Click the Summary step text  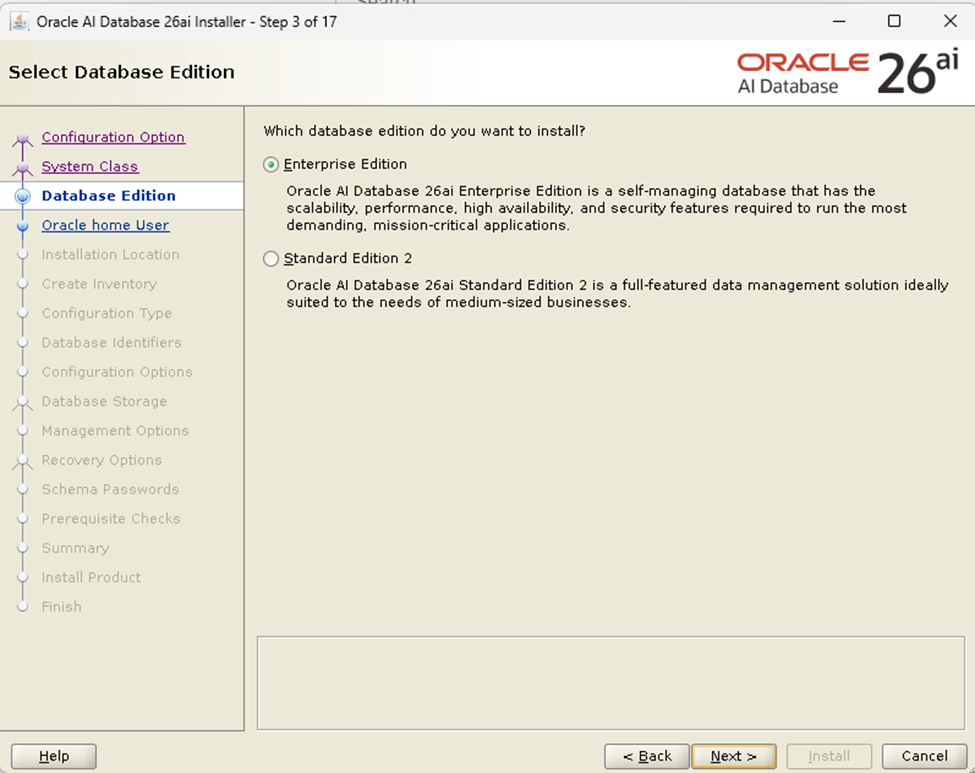click(75, 548)
